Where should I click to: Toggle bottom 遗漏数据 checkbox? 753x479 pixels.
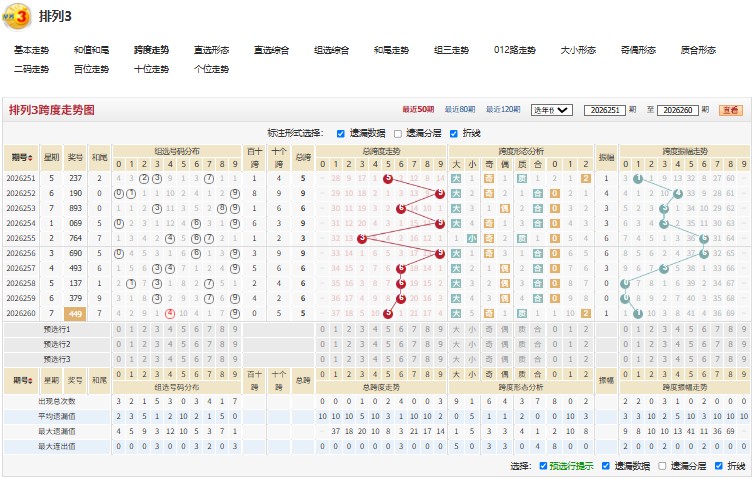pyautogui.click(x=606, y=466)
